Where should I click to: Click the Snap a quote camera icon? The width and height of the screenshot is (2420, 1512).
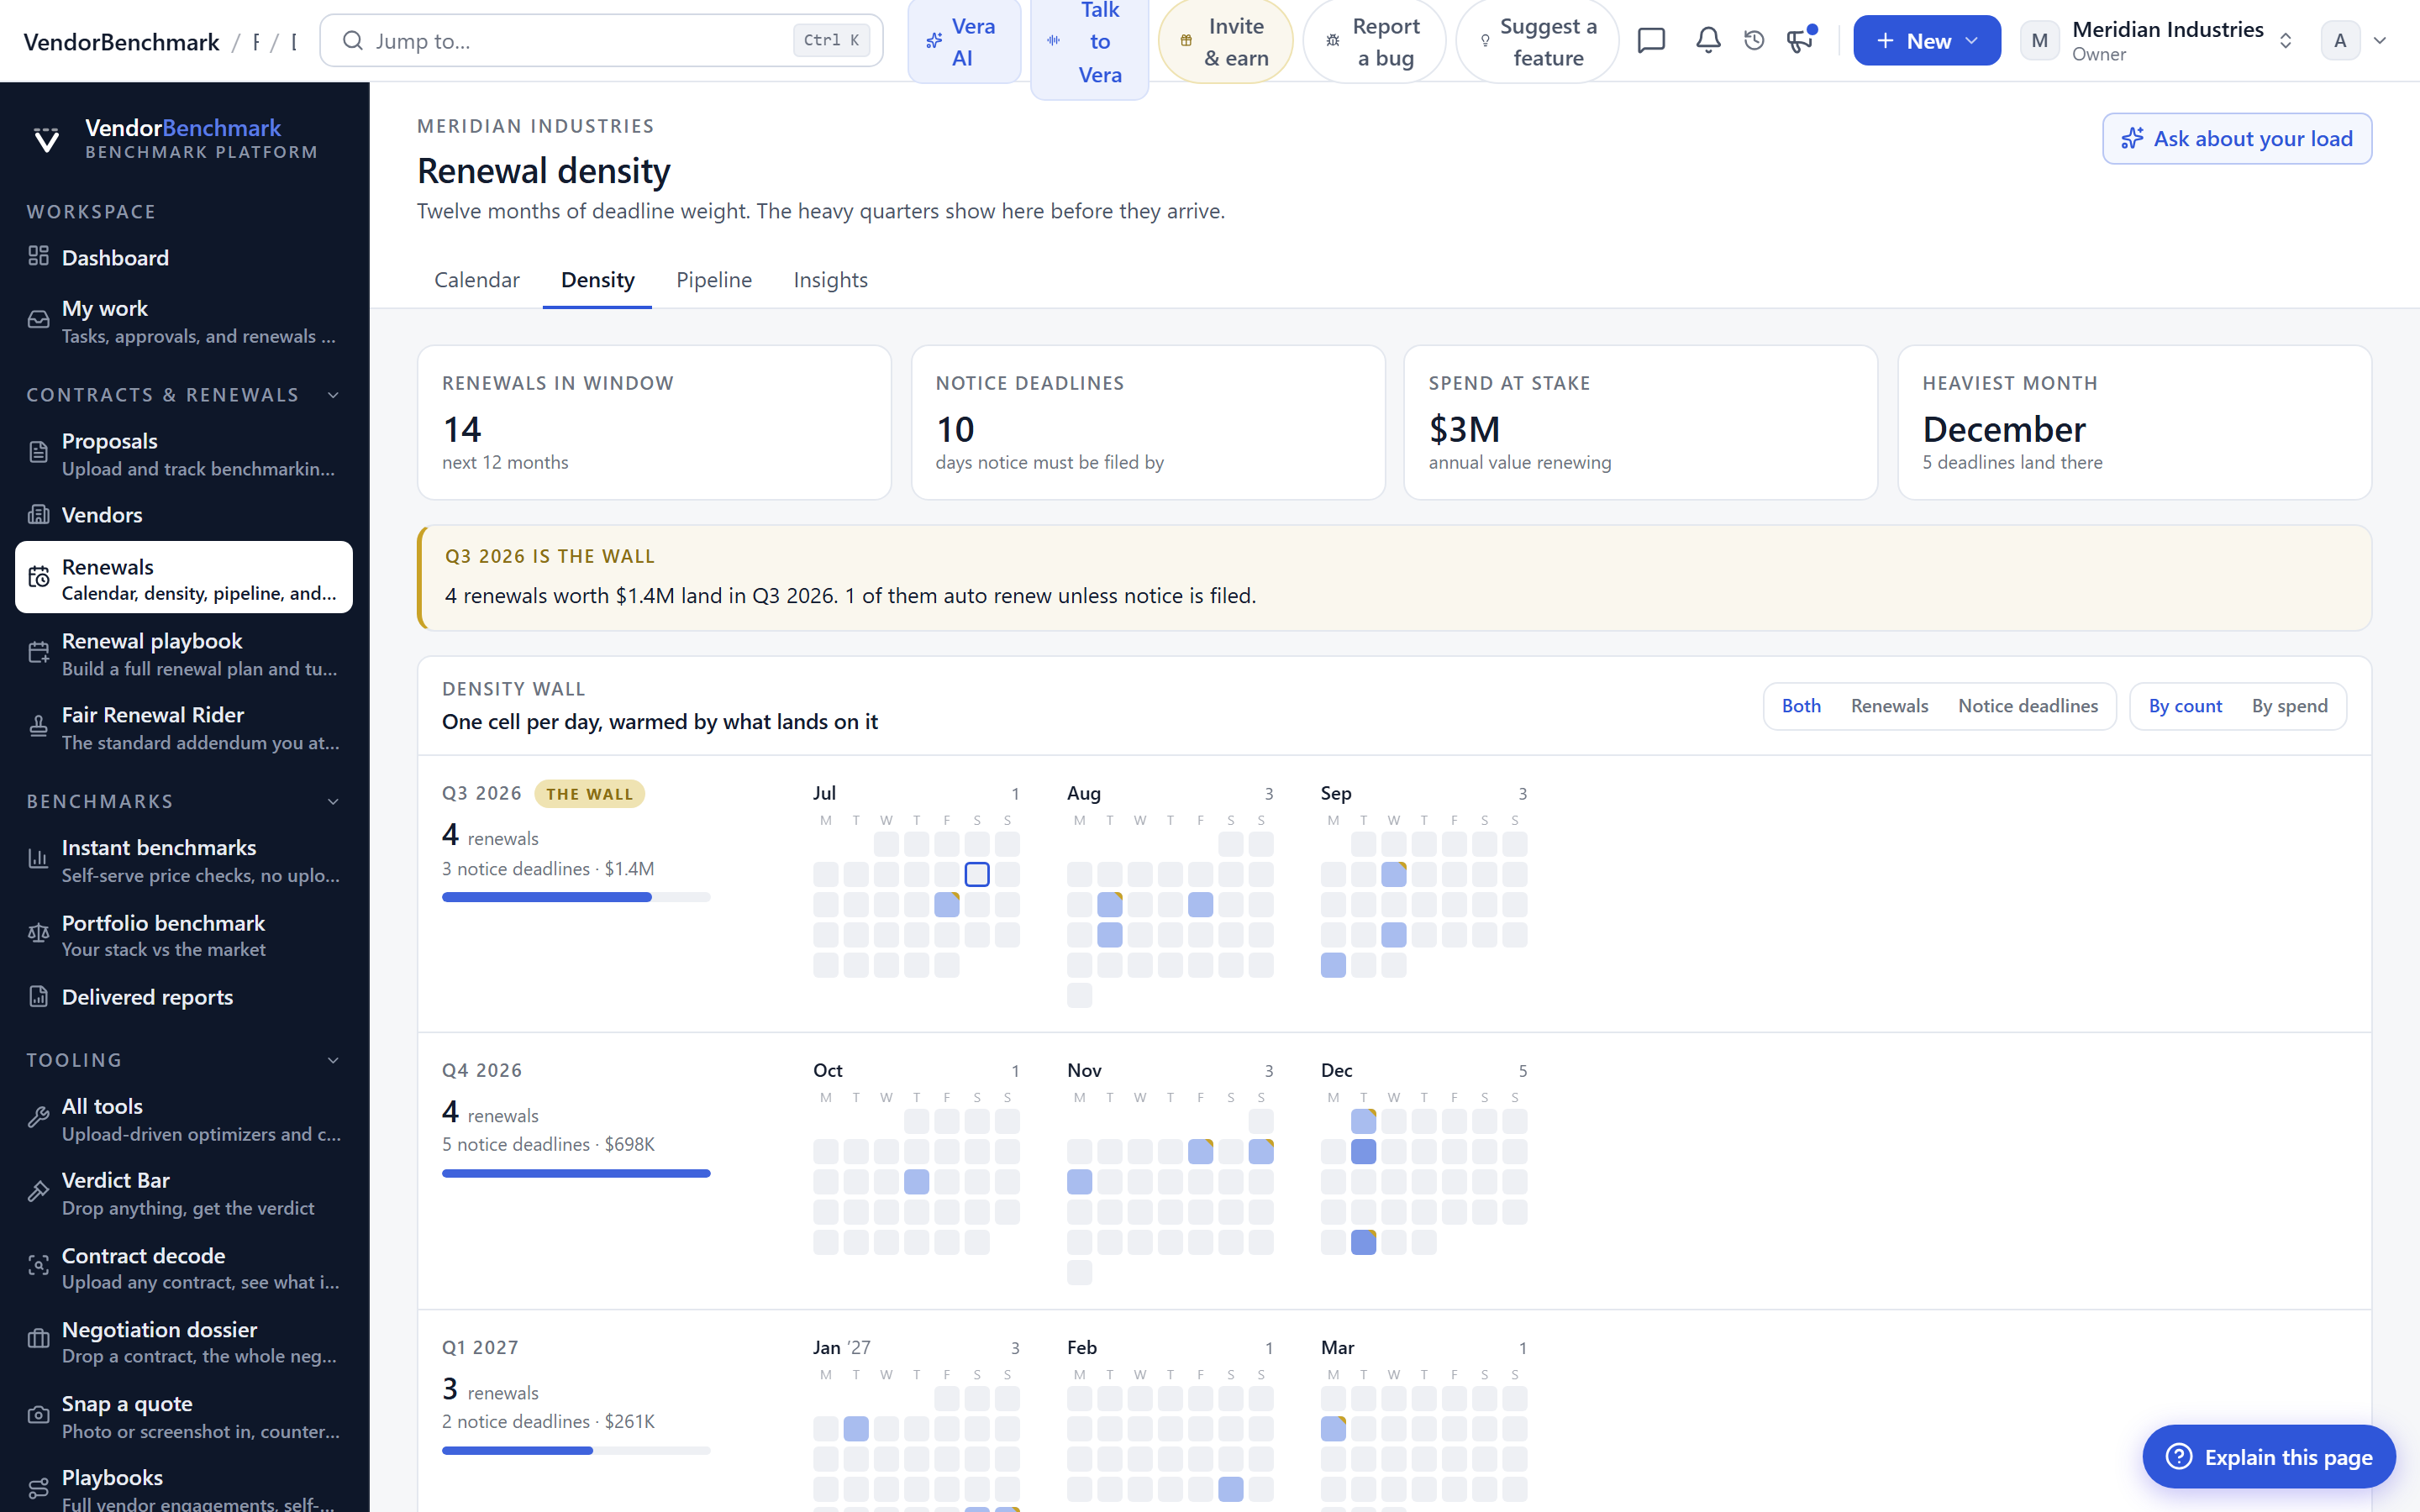click(x=38, y=1416)
